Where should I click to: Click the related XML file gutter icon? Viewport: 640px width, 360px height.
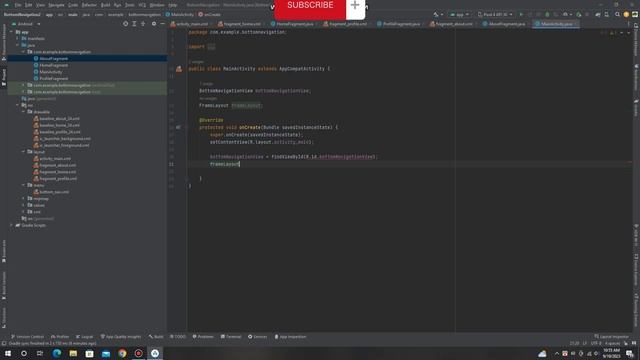(179, 69)
